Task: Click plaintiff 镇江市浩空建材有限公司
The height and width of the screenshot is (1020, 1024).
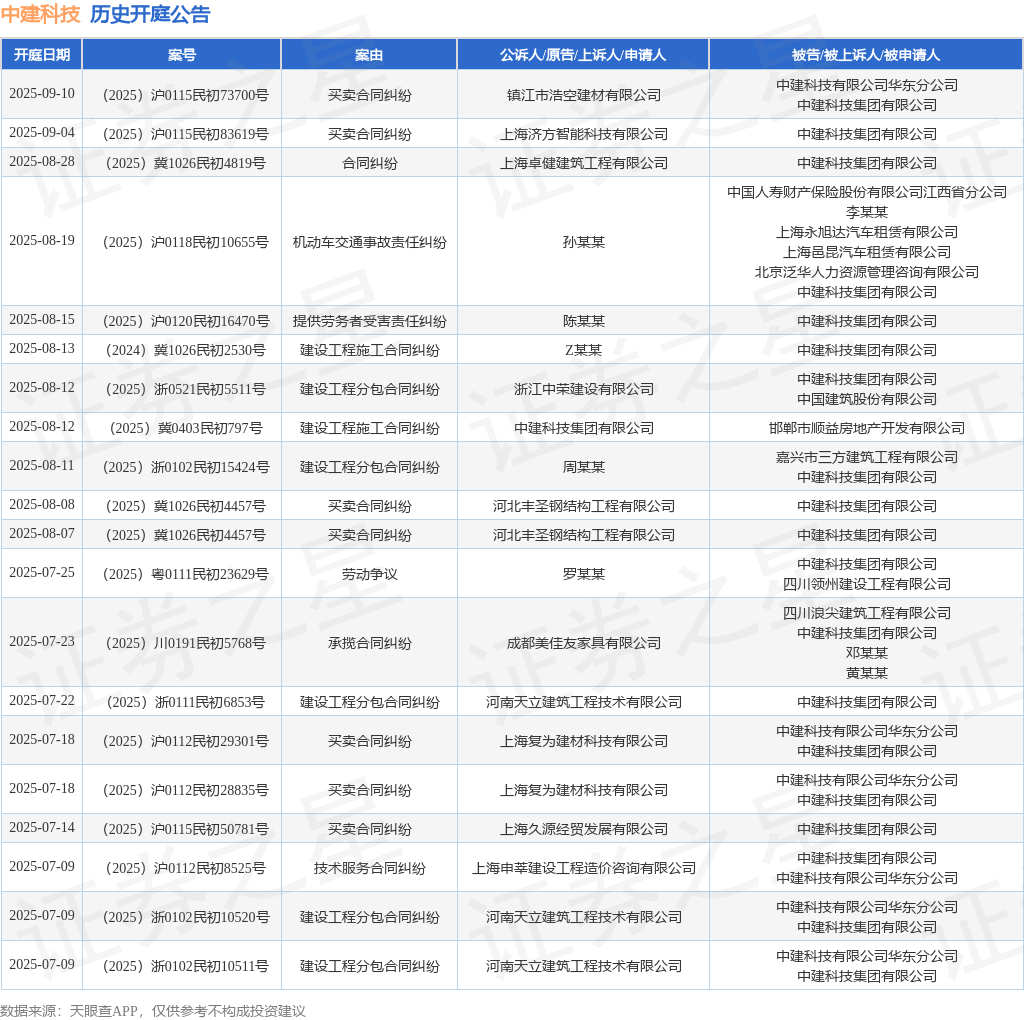Action: [x=584, y=95]
